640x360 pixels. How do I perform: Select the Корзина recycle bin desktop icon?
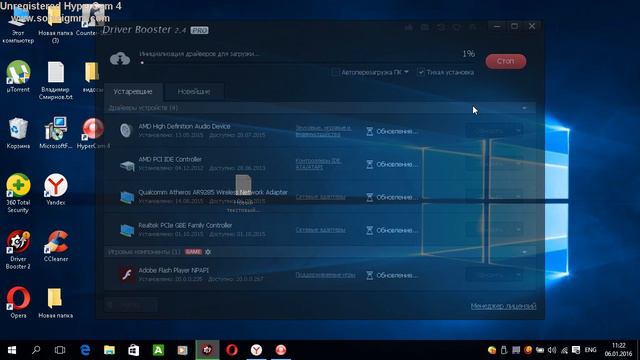point(18,133)
